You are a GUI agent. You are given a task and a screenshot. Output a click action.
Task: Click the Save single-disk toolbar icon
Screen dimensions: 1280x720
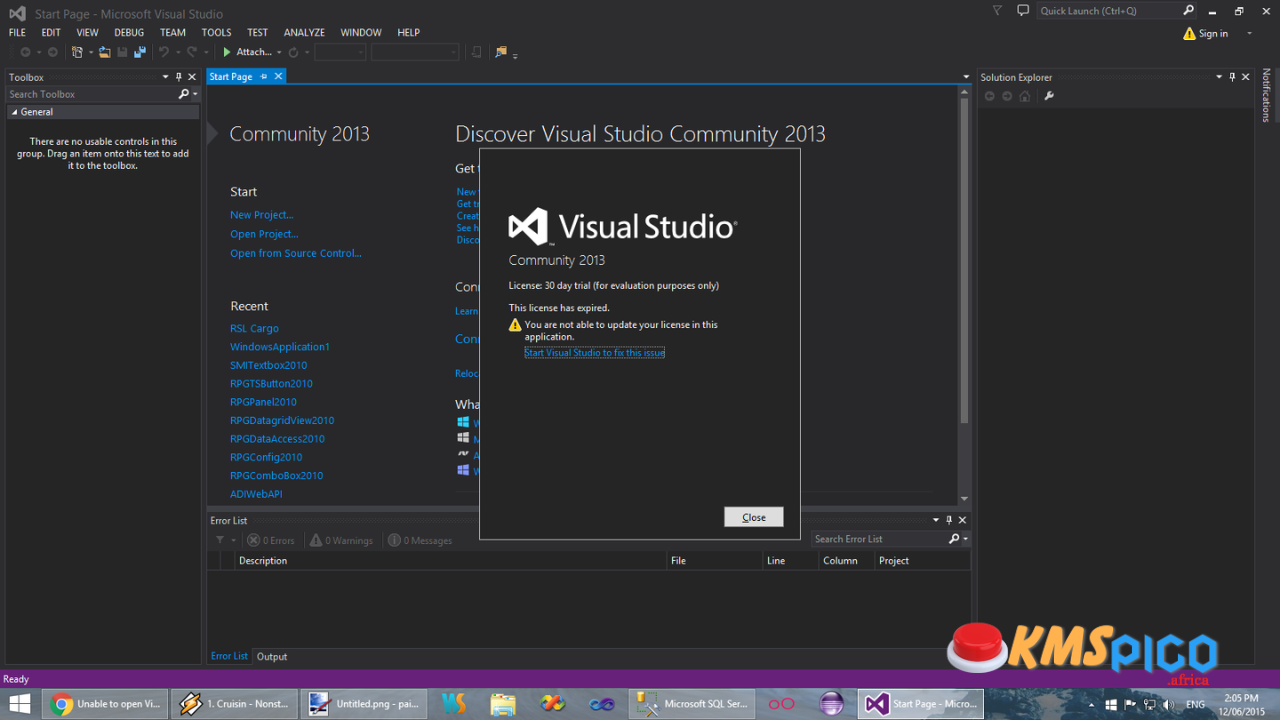coord(122,52)
